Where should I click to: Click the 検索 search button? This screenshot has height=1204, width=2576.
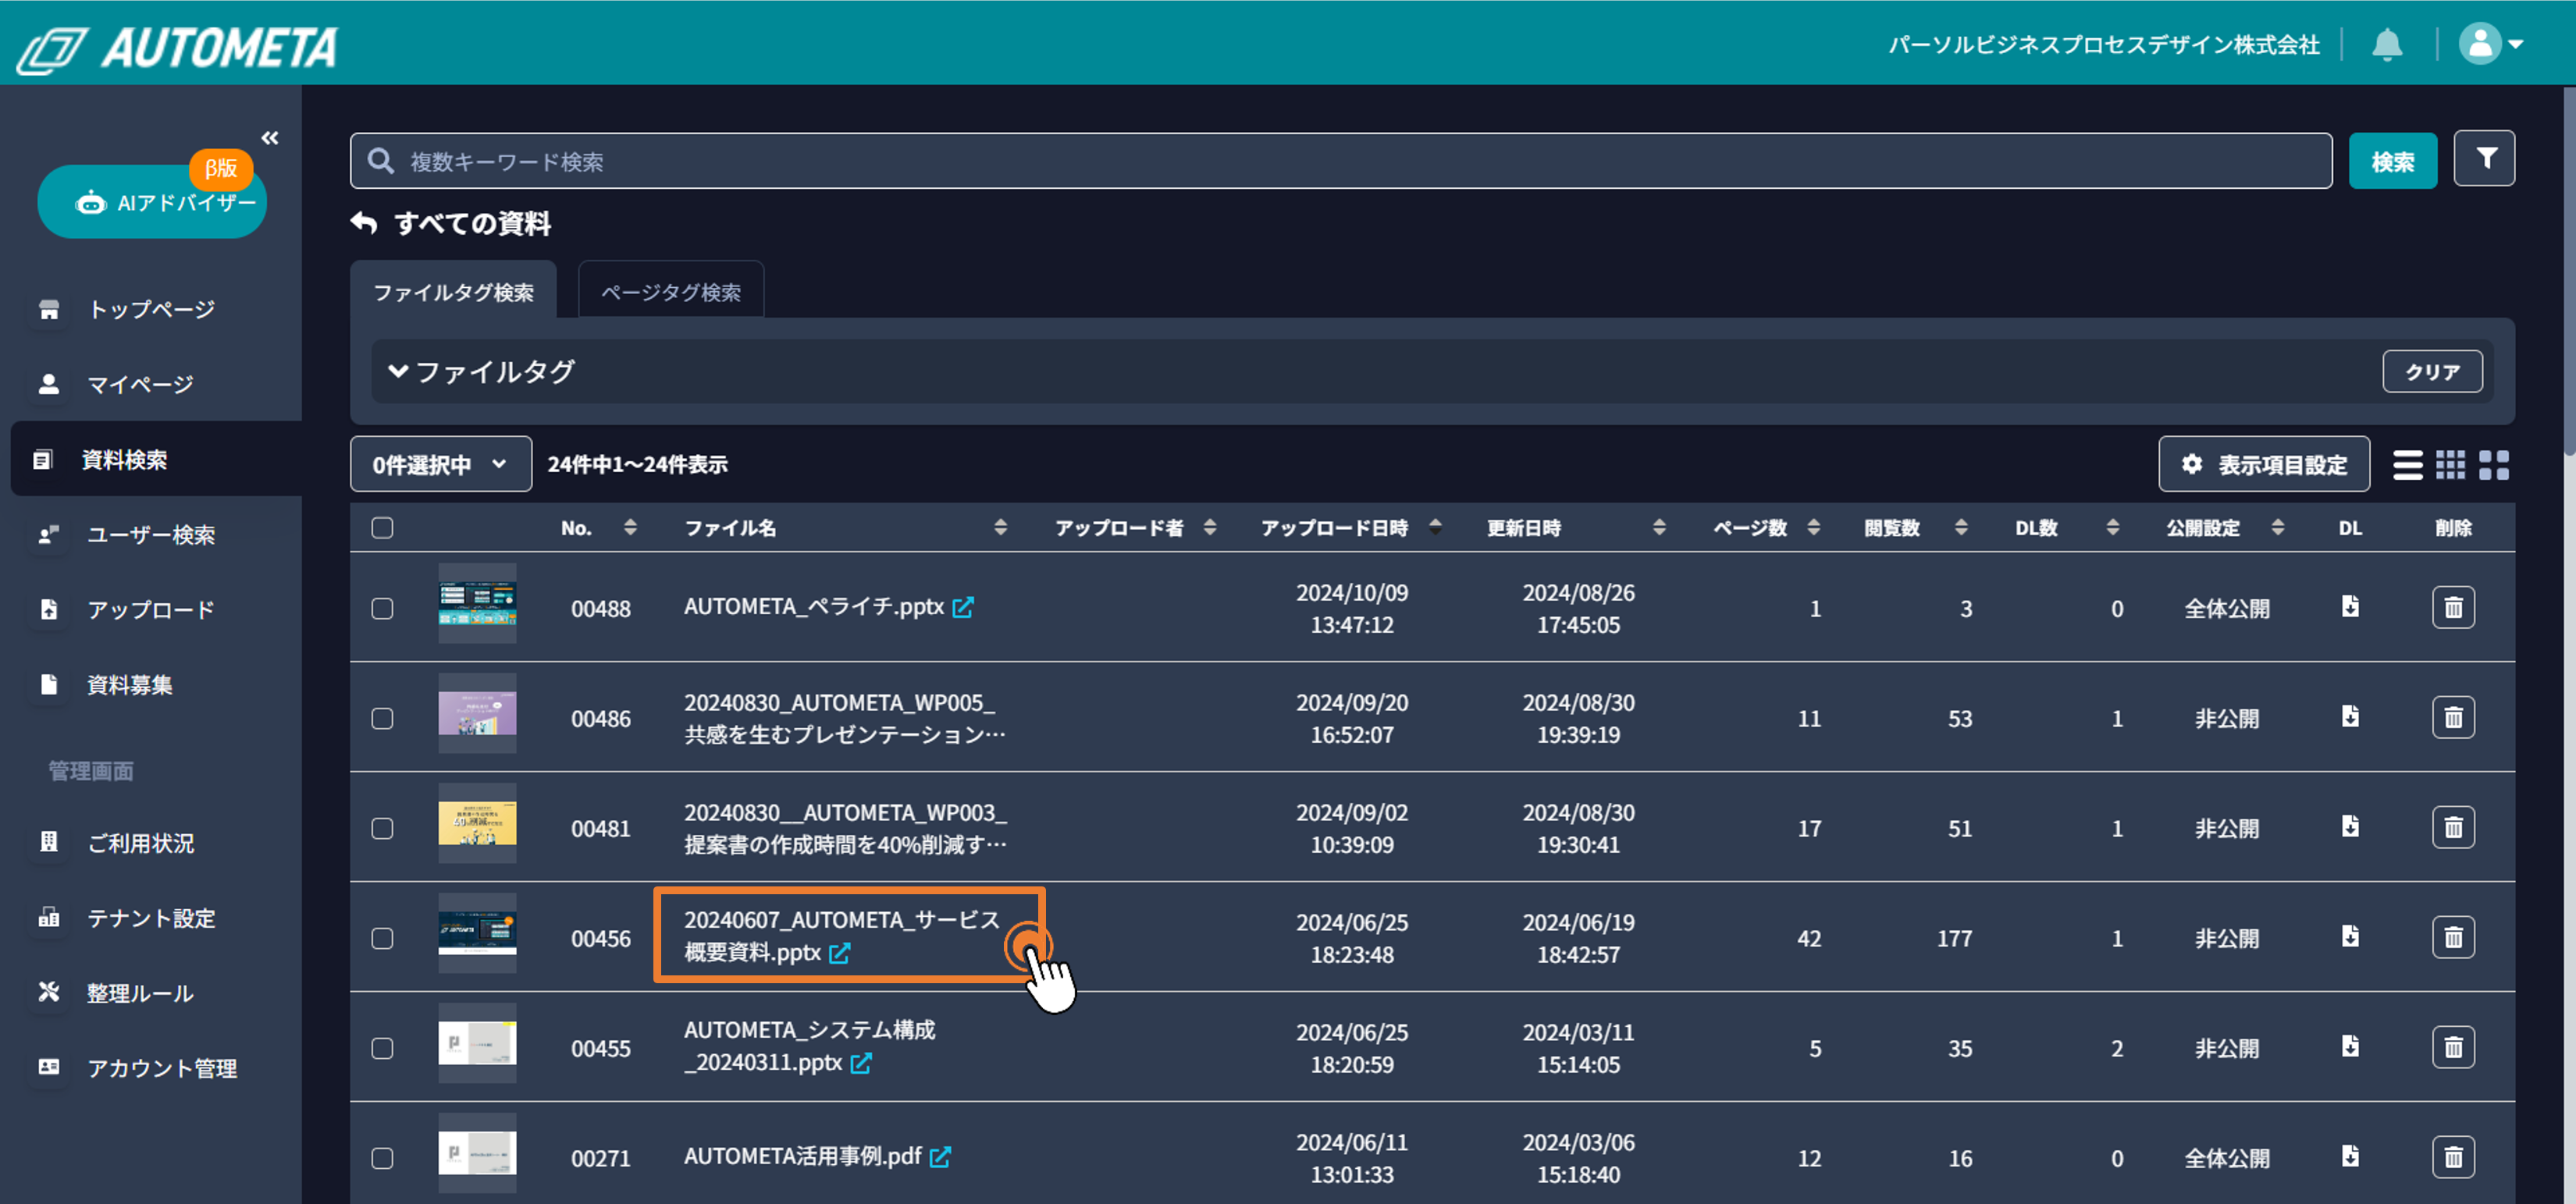click(x=2392, y=162)
